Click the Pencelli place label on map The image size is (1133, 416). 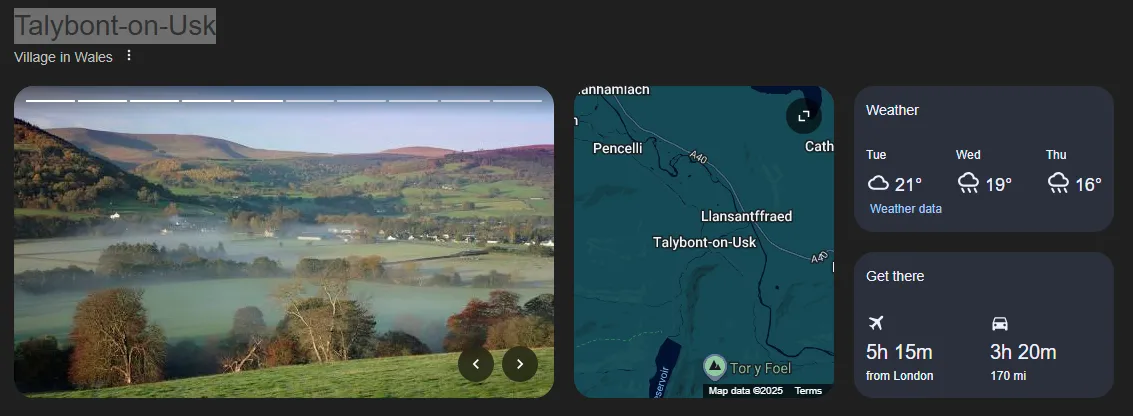618,148
